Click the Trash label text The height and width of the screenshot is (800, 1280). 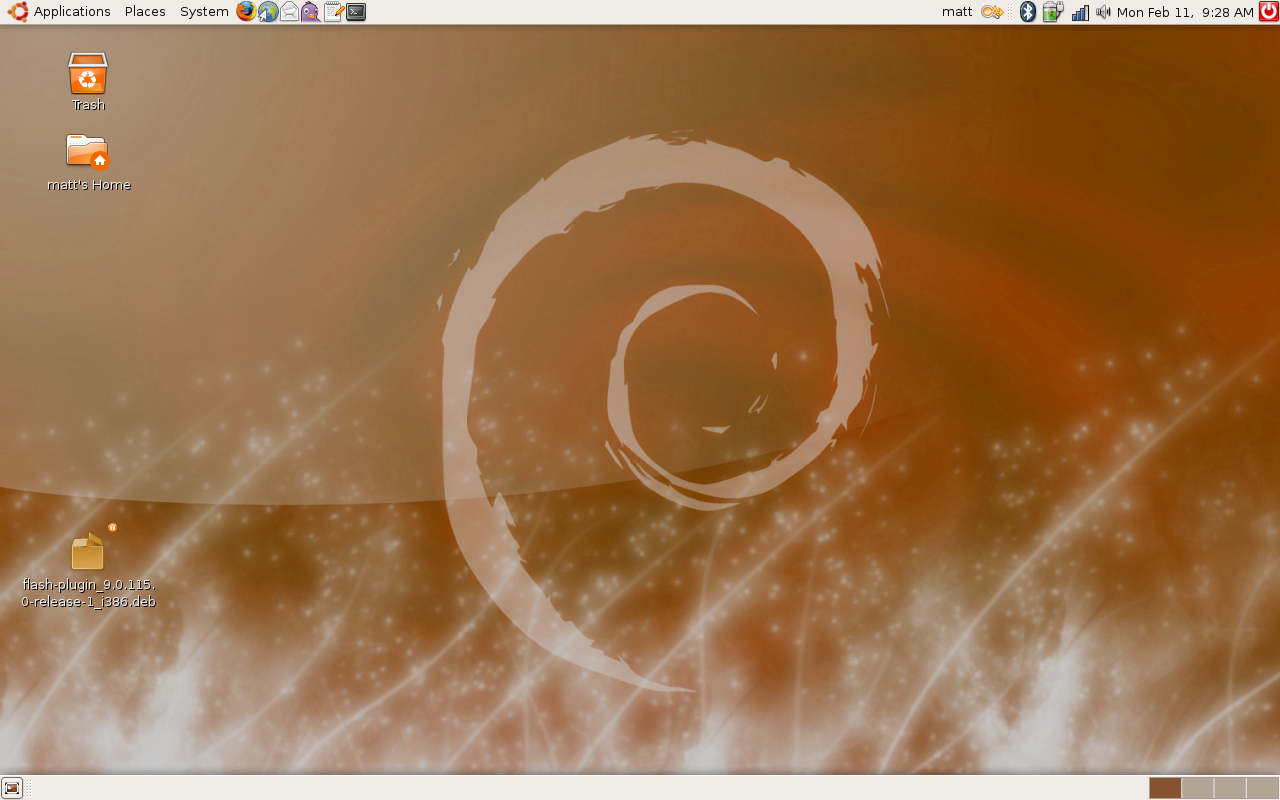pos(88,105)
